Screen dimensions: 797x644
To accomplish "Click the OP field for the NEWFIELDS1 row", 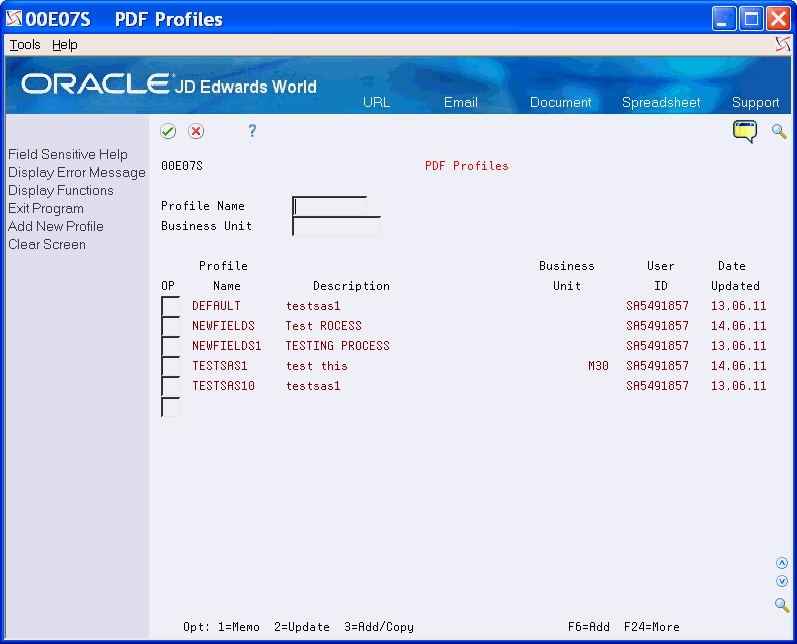I will coord(170,346).
